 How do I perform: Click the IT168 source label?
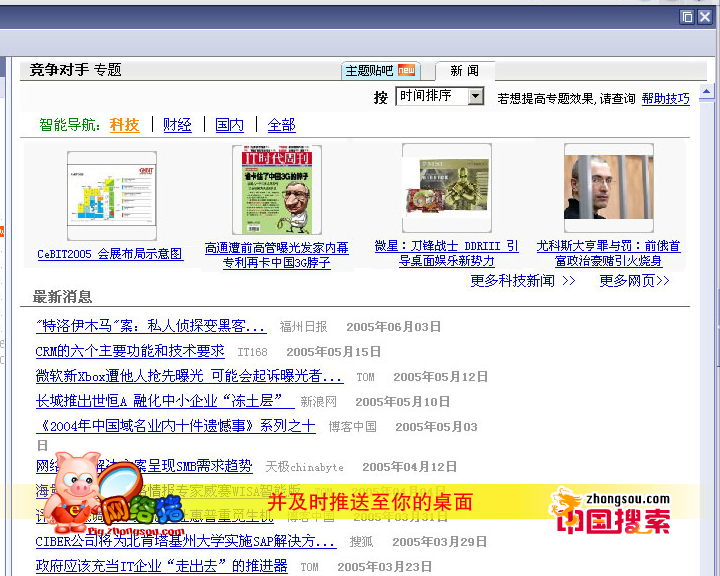(252, 352)
